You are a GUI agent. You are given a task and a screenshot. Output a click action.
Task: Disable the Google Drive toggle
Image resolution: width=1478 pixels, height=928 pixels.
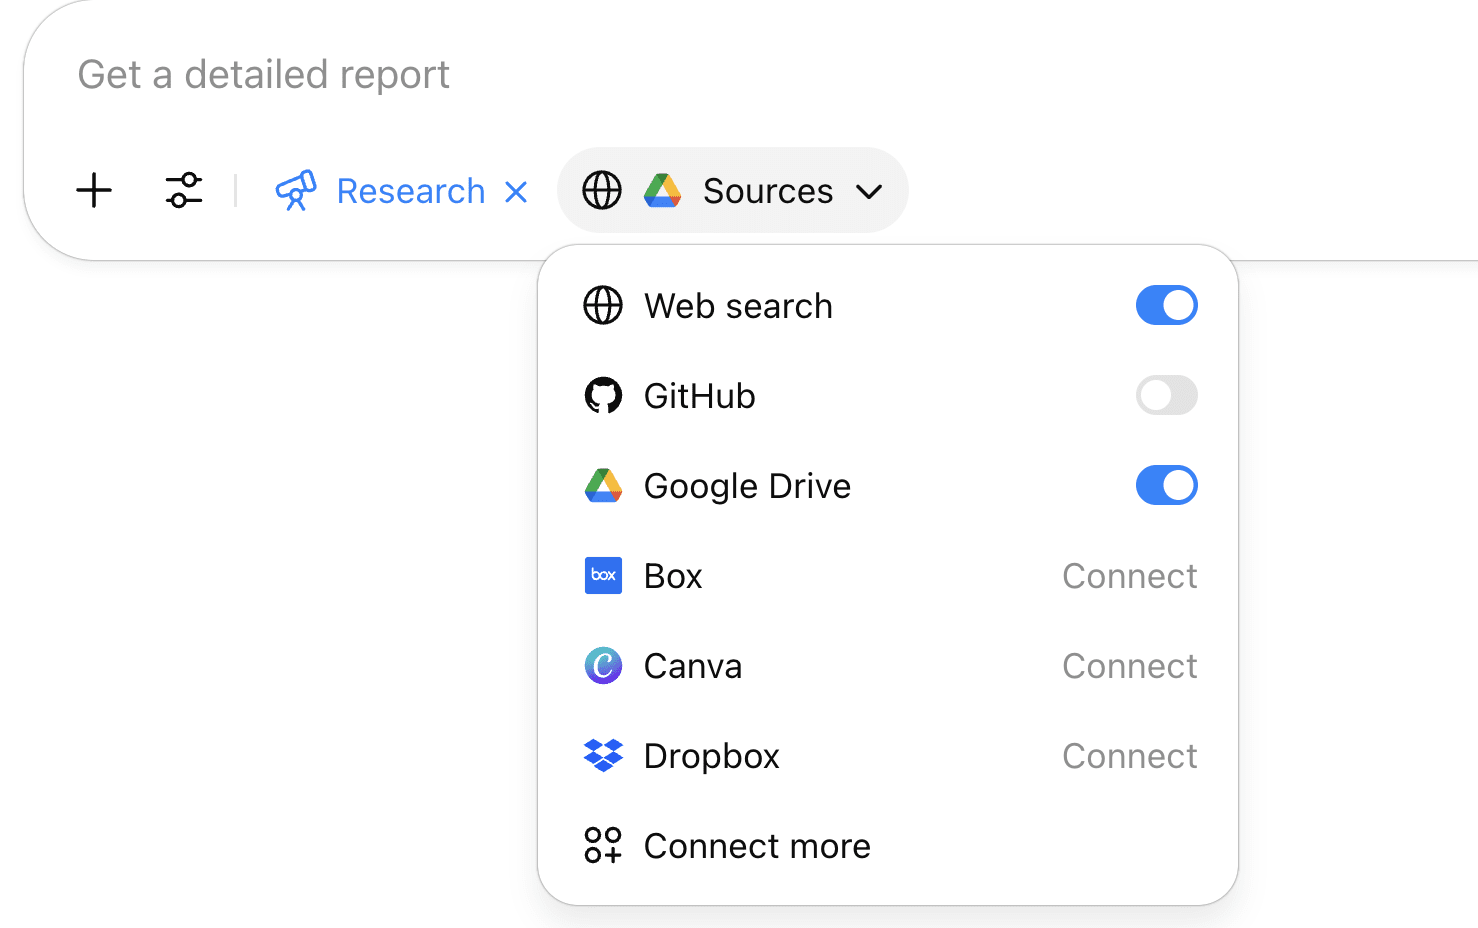[x=1166, y=485]
